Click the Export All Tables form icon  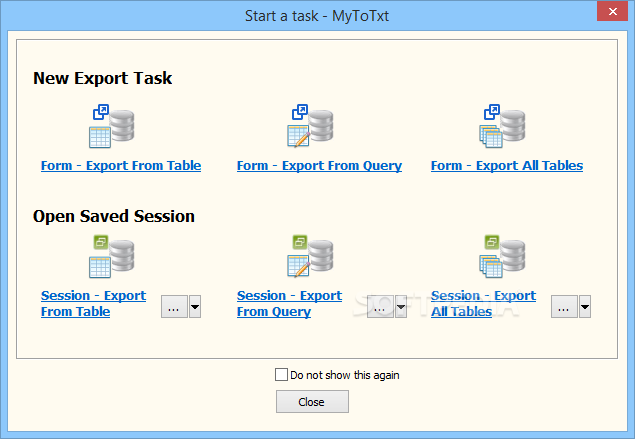pyautogui.click(x=503, y=127)
